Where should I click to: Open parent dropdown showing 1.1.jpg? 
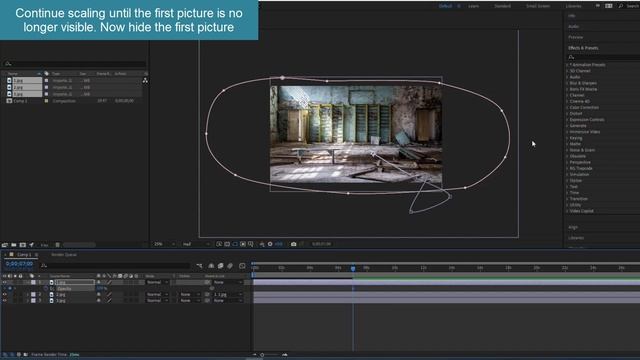point(228,294)
